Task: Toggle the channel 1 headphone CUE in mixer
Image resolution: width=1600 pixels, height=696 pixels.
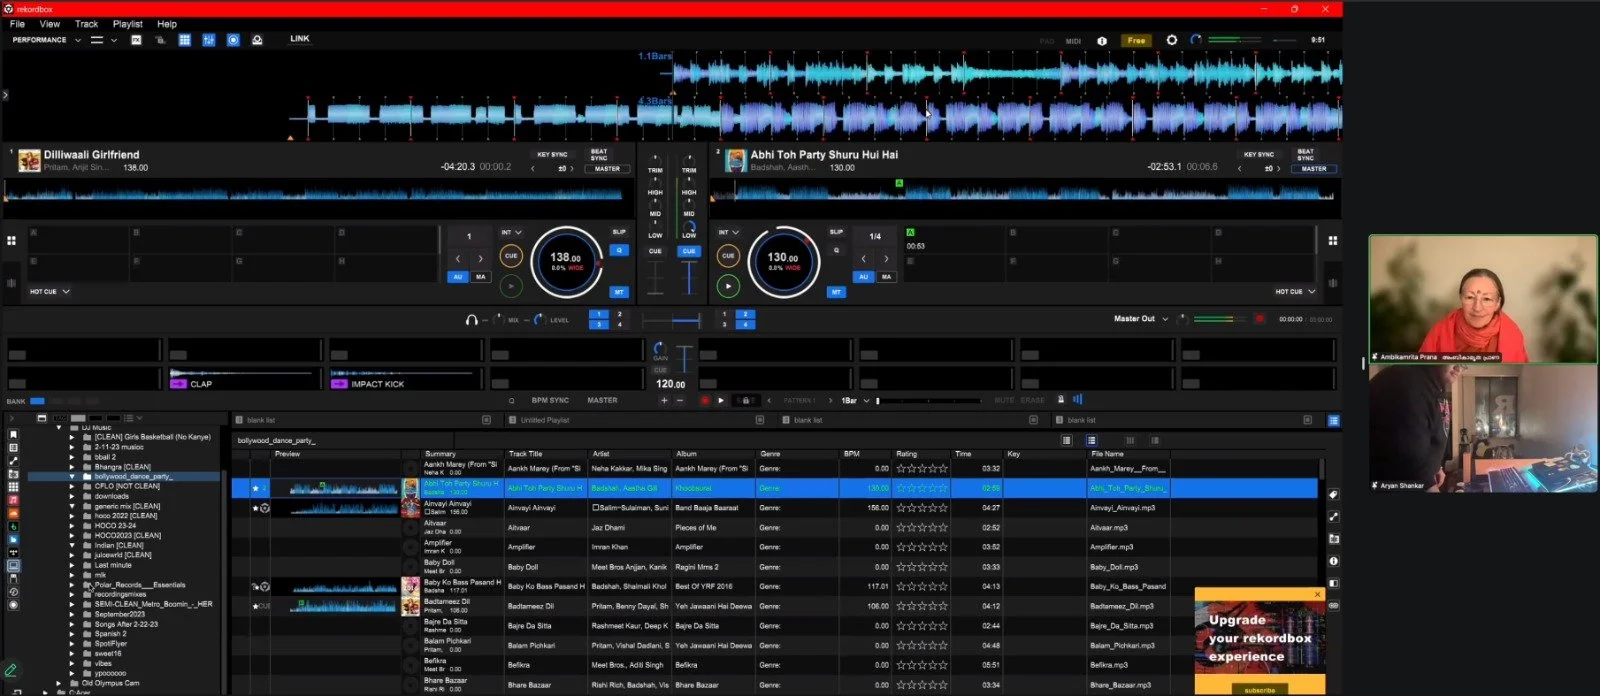Action: click(655, 252)
